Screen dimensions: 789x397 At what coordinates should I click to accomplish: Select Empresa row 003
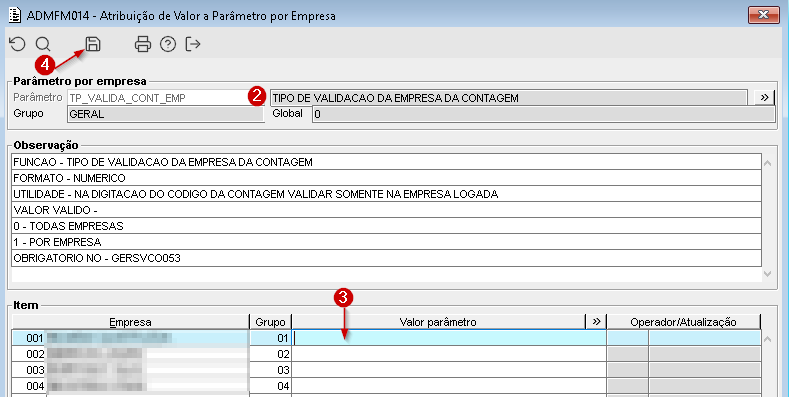(x=130, y=370)
